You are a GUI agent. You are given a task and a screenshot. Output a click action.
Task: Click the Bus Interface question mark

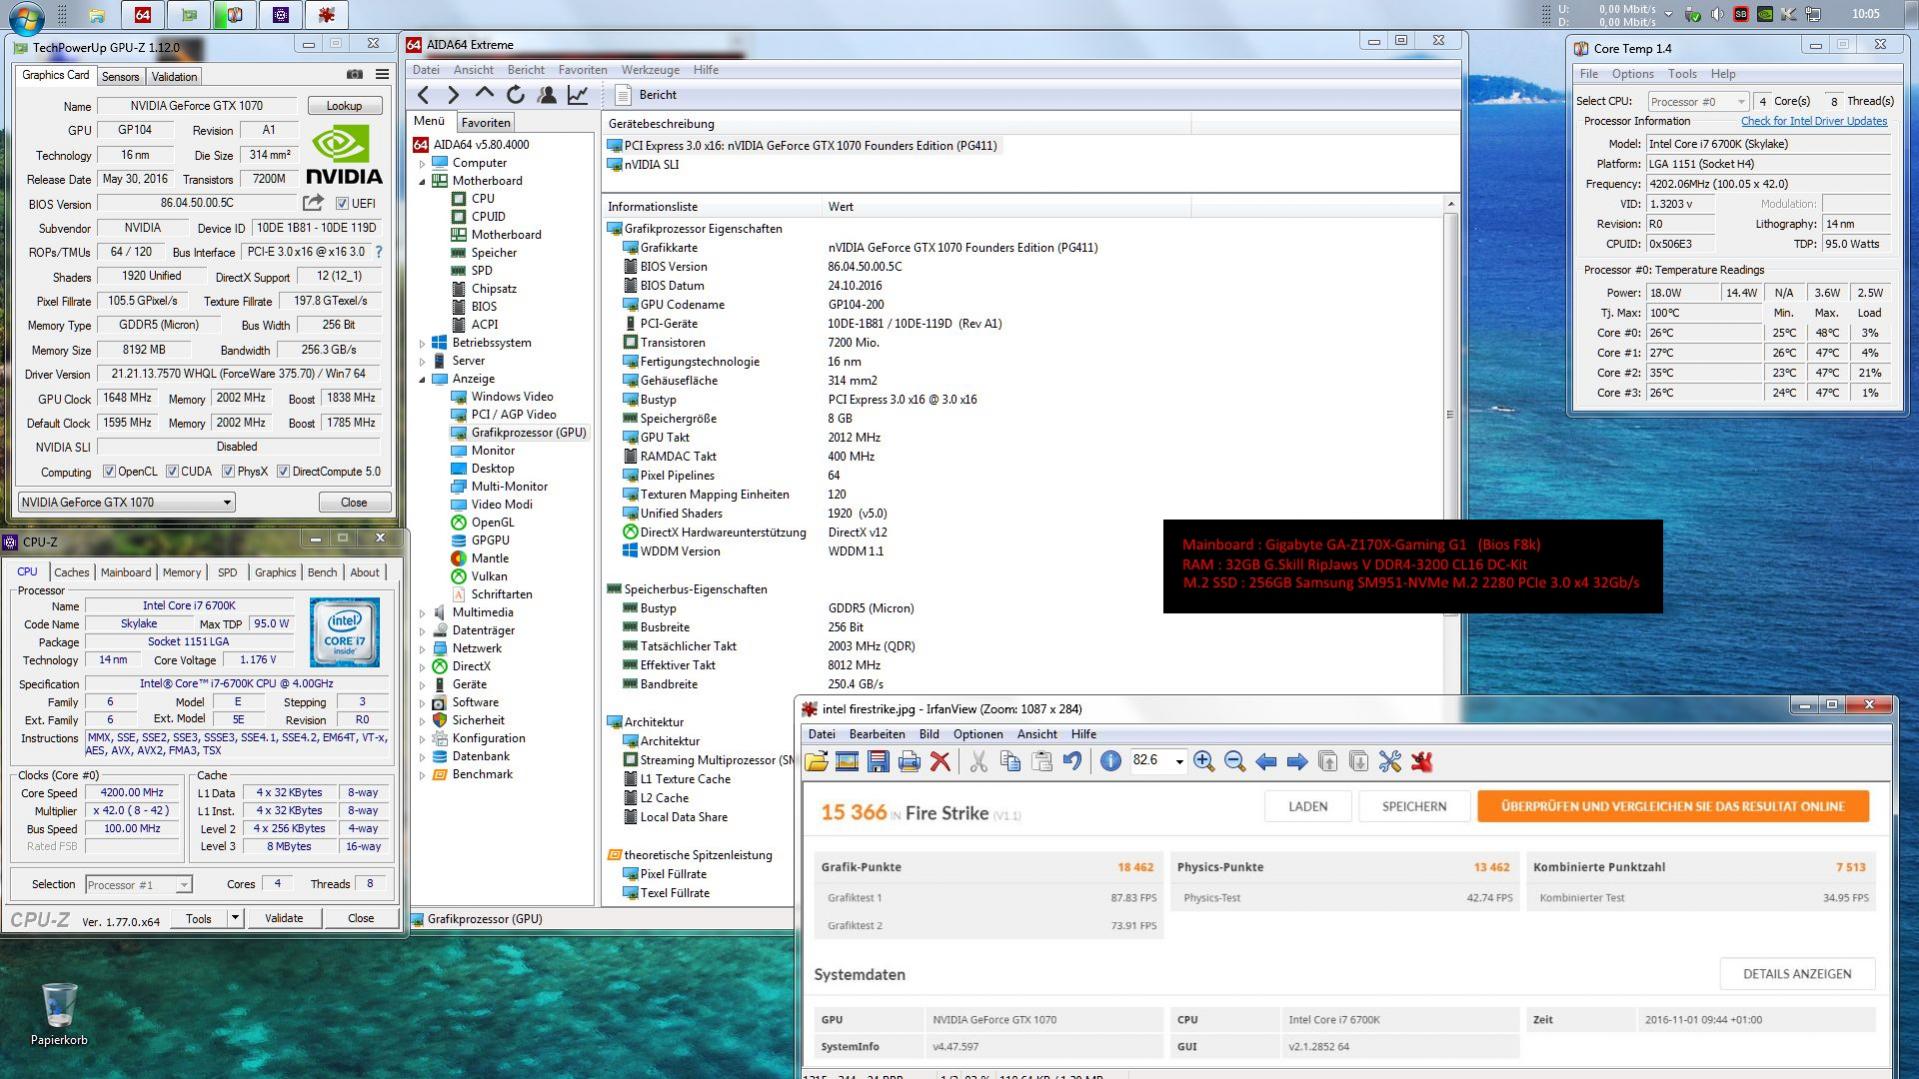click(x=379, y=252)
